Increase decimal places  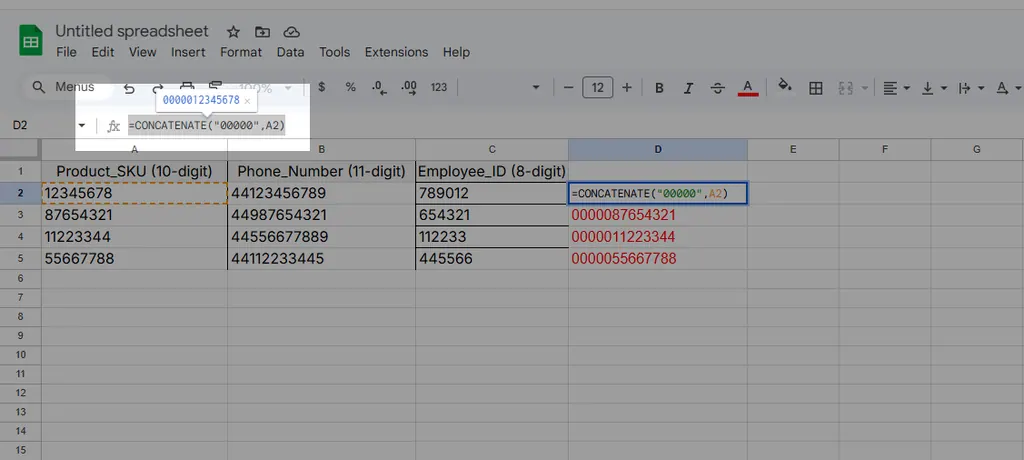[408, 88]
